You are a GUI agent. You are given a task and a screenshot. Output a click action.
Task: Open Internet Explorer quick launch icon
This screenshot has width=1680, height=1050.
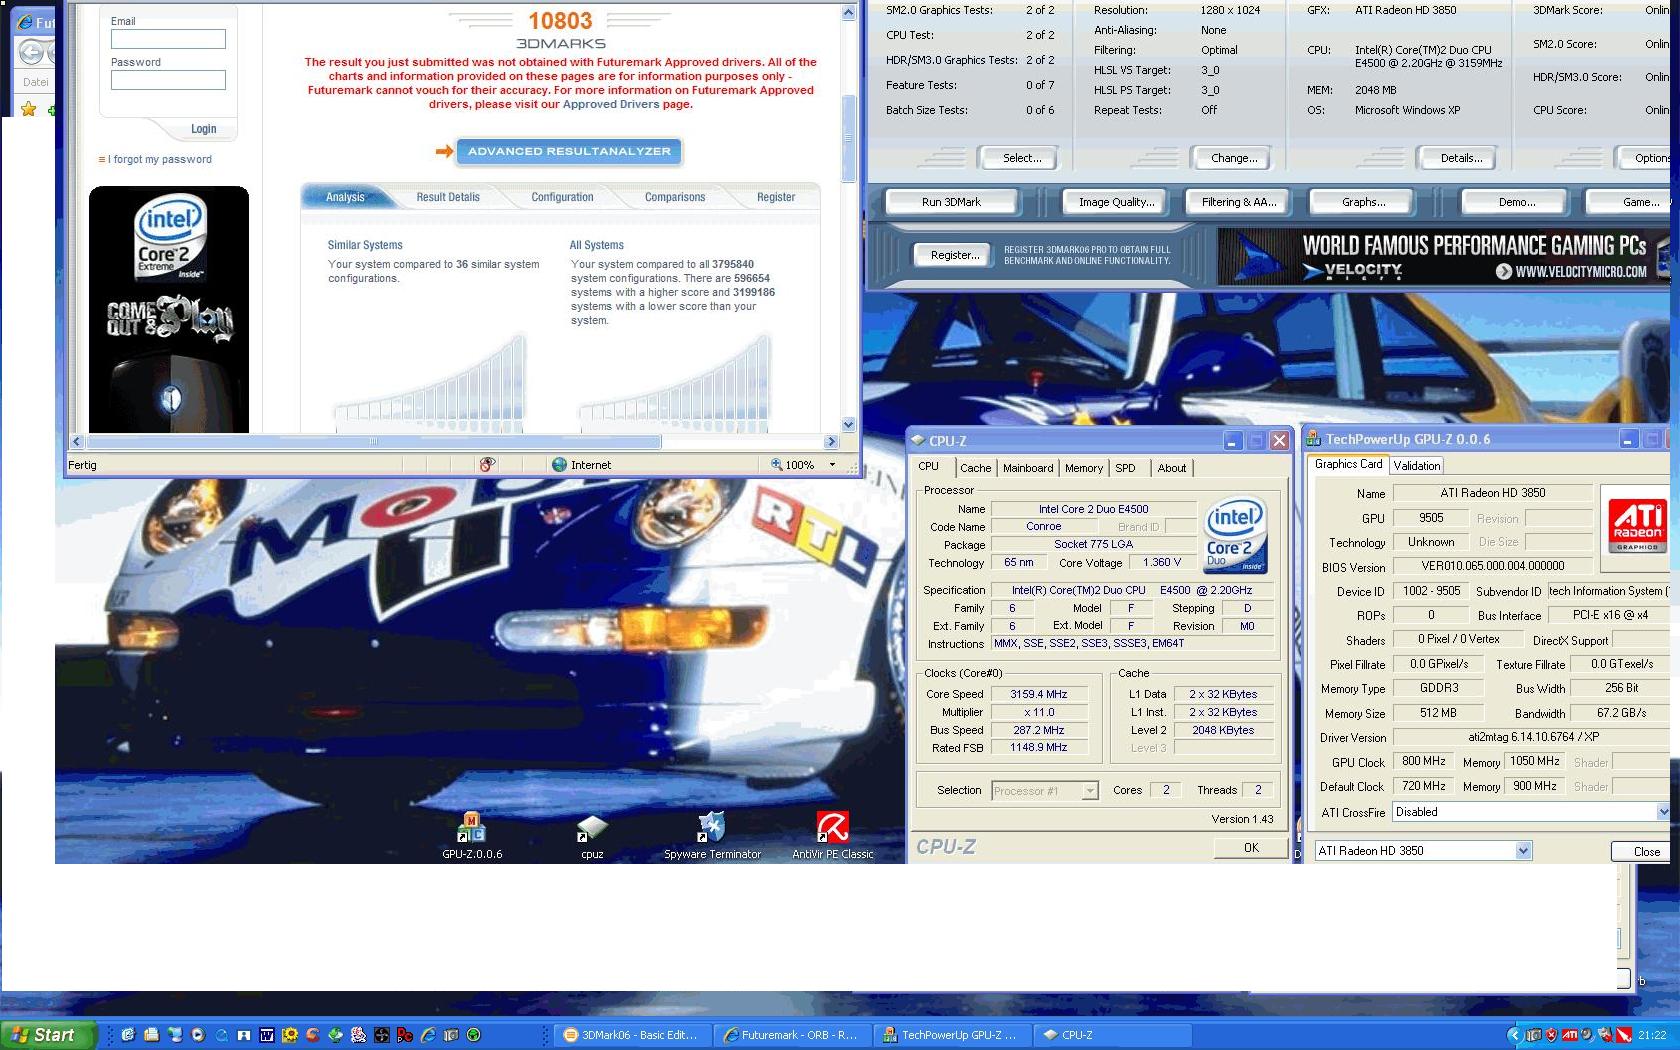click(428, 1035)
